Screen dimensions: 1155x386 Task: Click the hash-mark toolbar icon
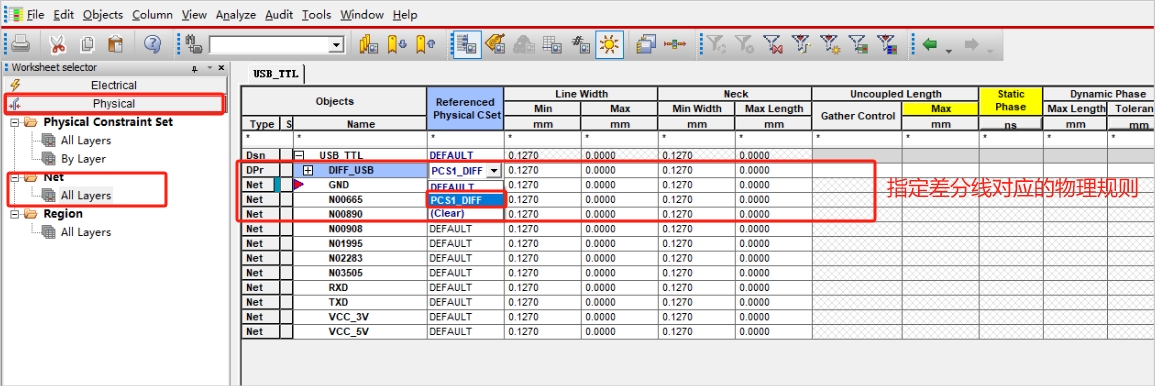point(581,44)
